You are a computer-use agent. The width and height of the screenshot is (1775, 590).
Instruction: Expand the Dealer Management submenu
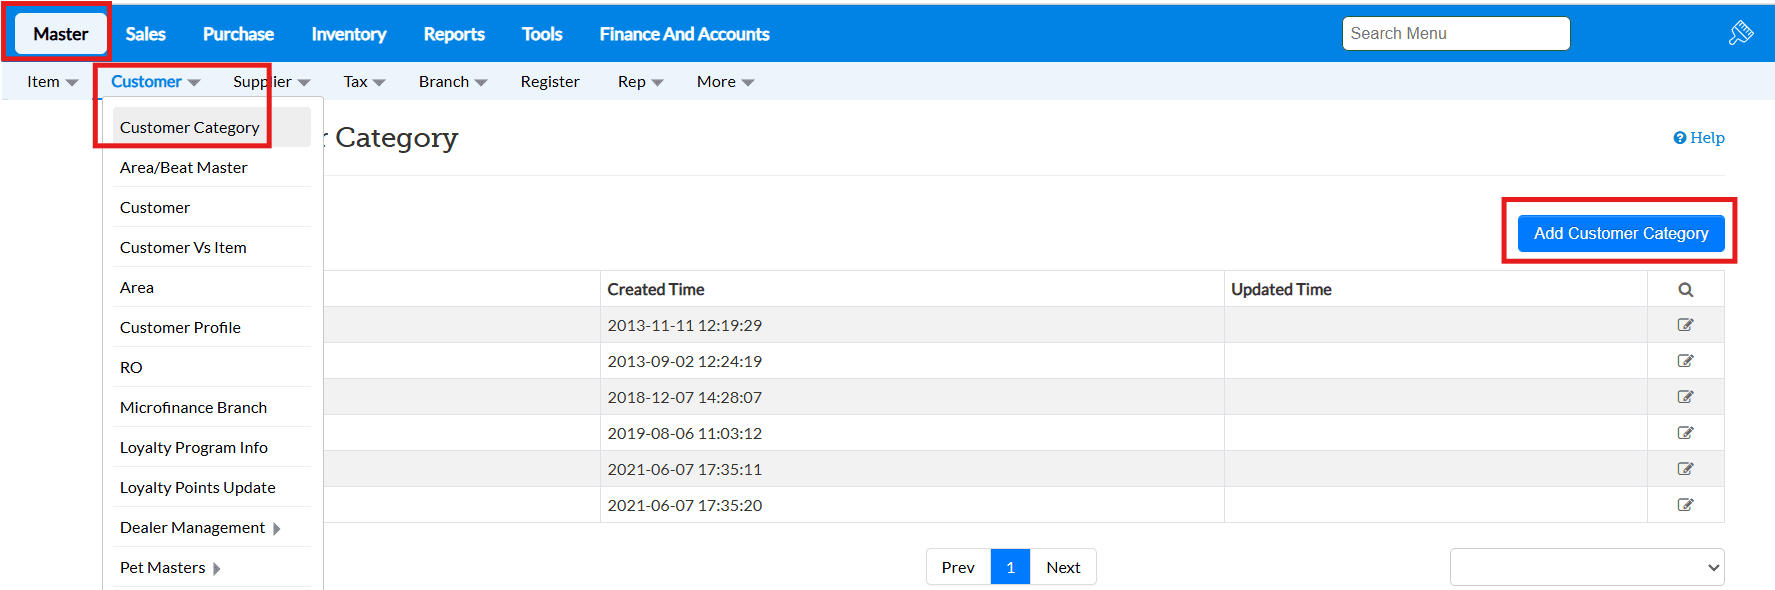point(200,528)
